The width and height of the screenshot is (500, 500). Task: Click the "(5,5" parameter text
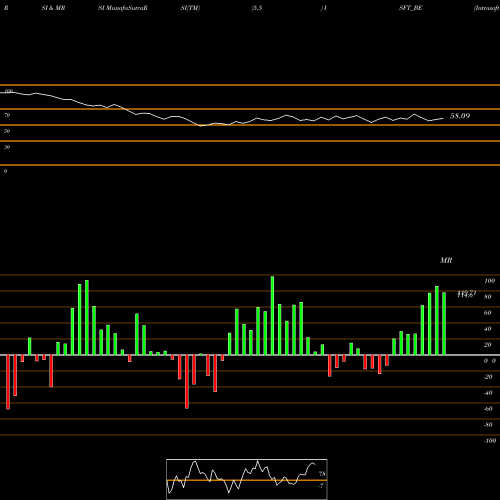coord(257,8)
